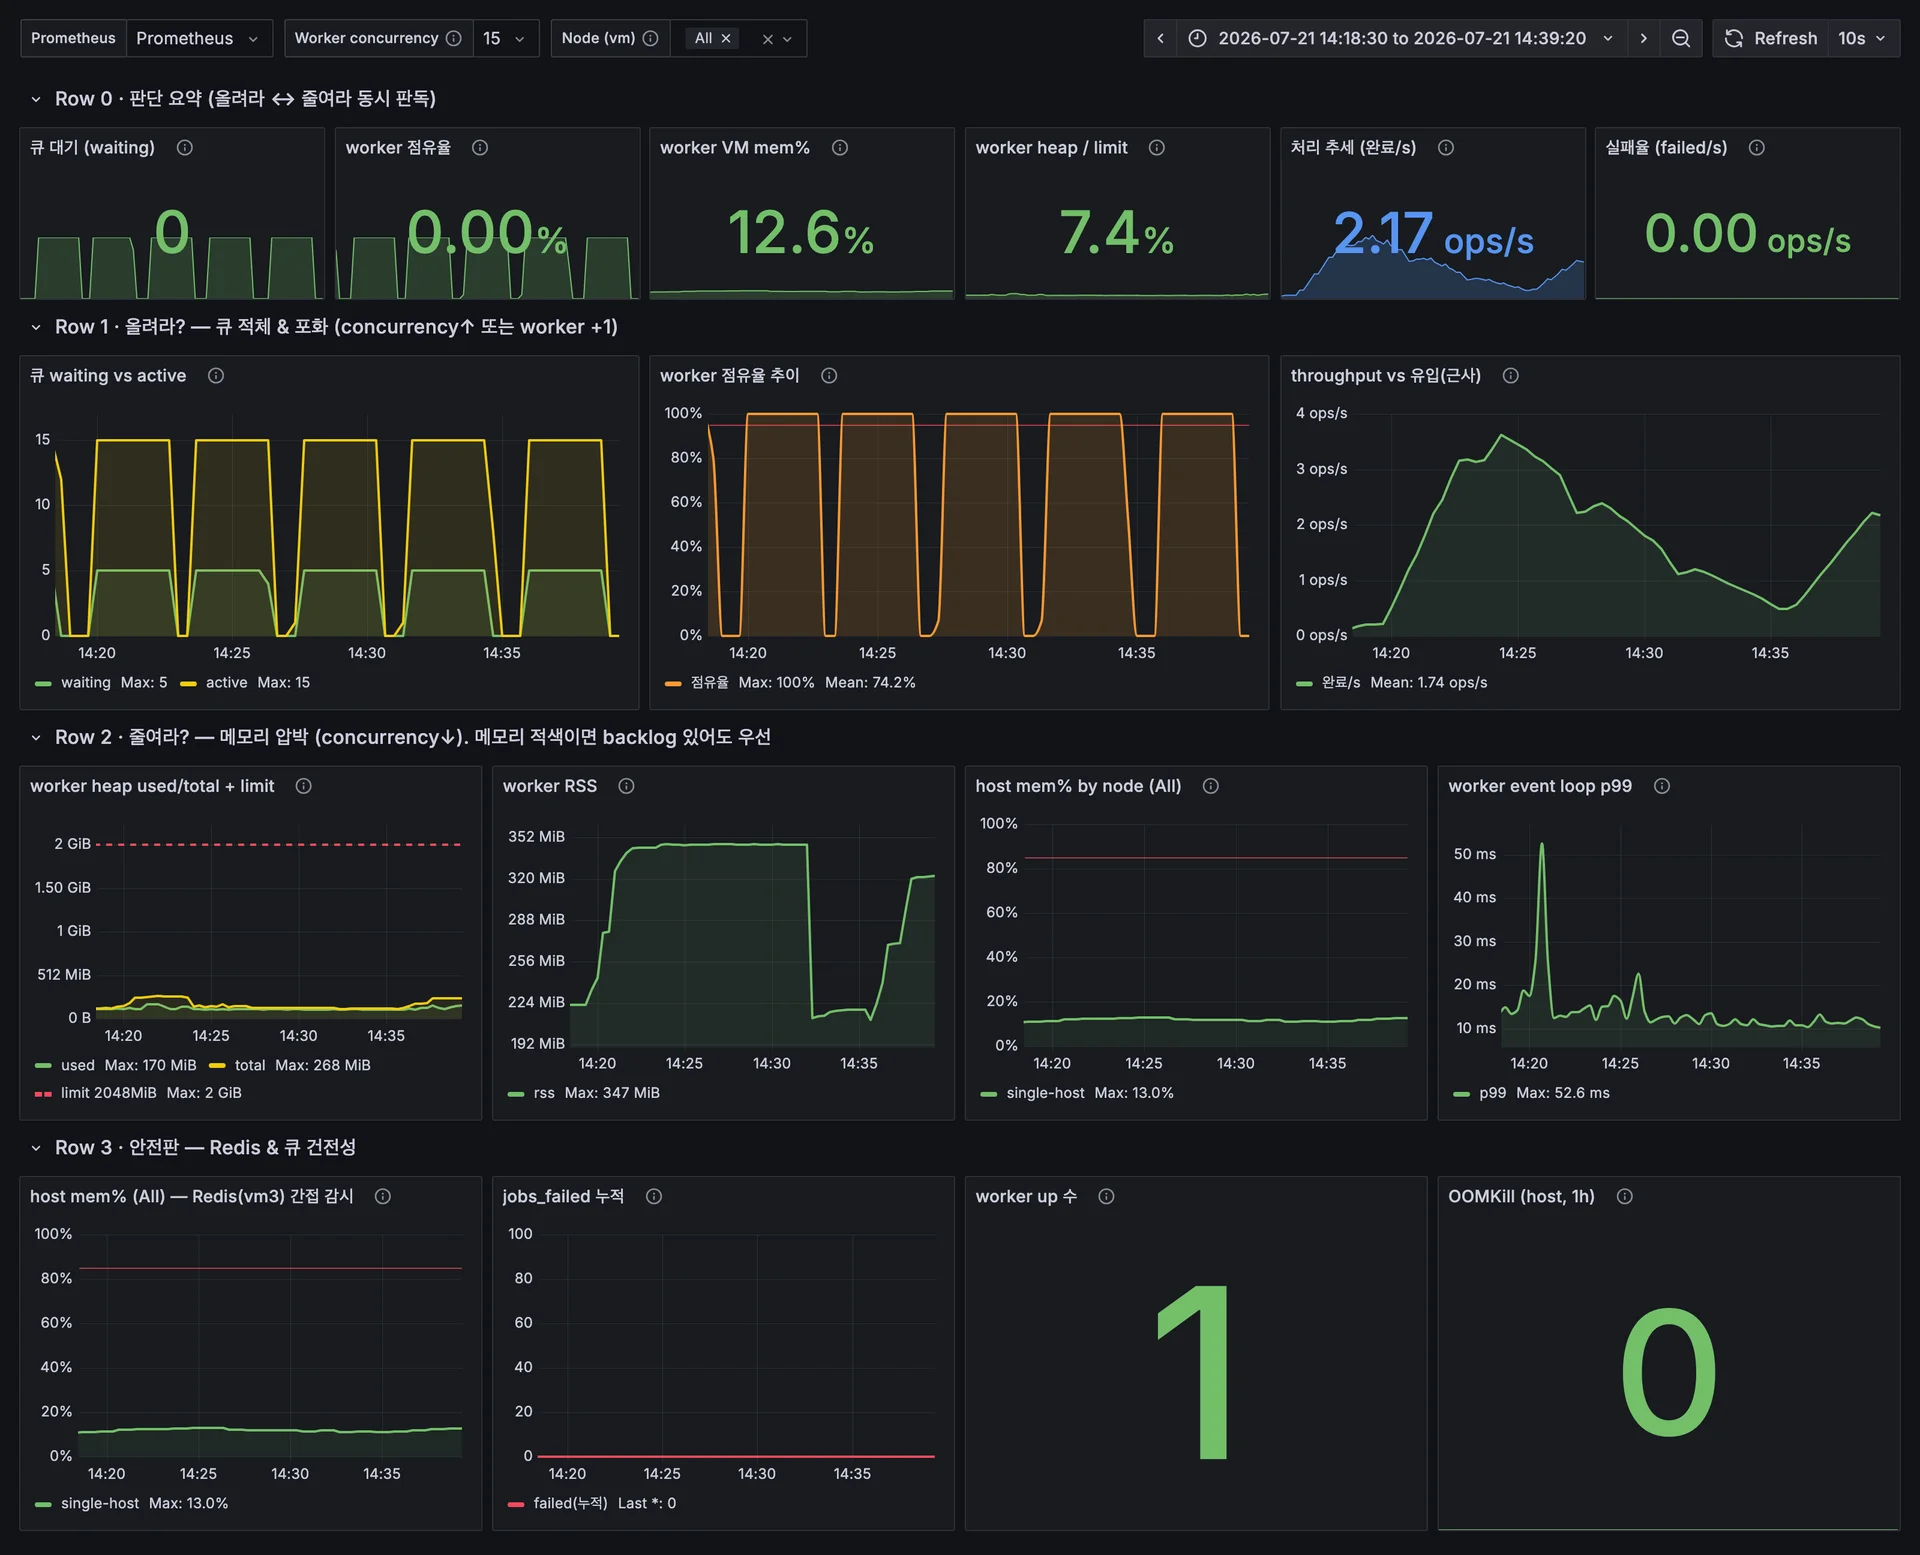Collapse Row 2 줄여라? section
The image size is (1920, 1555).
(36, 738)
